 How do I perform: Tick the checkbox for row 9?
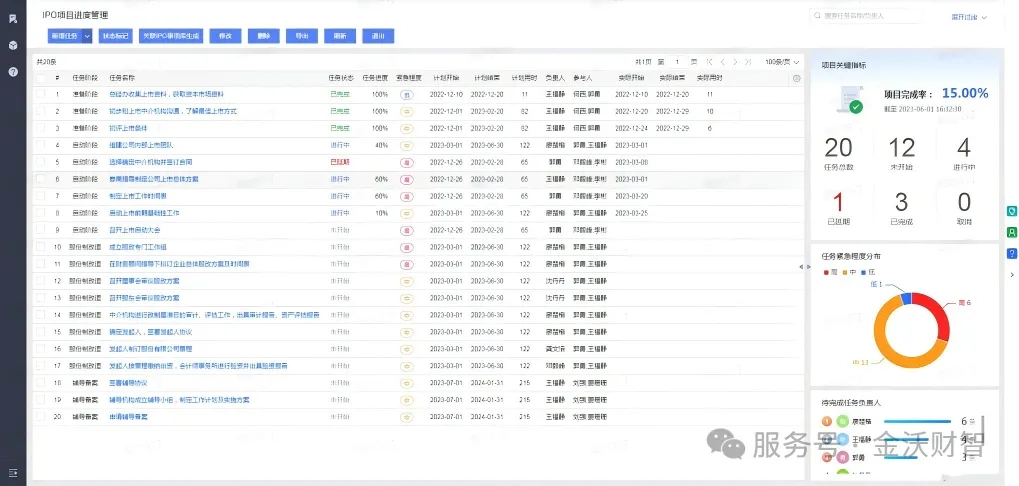[40, 230]
